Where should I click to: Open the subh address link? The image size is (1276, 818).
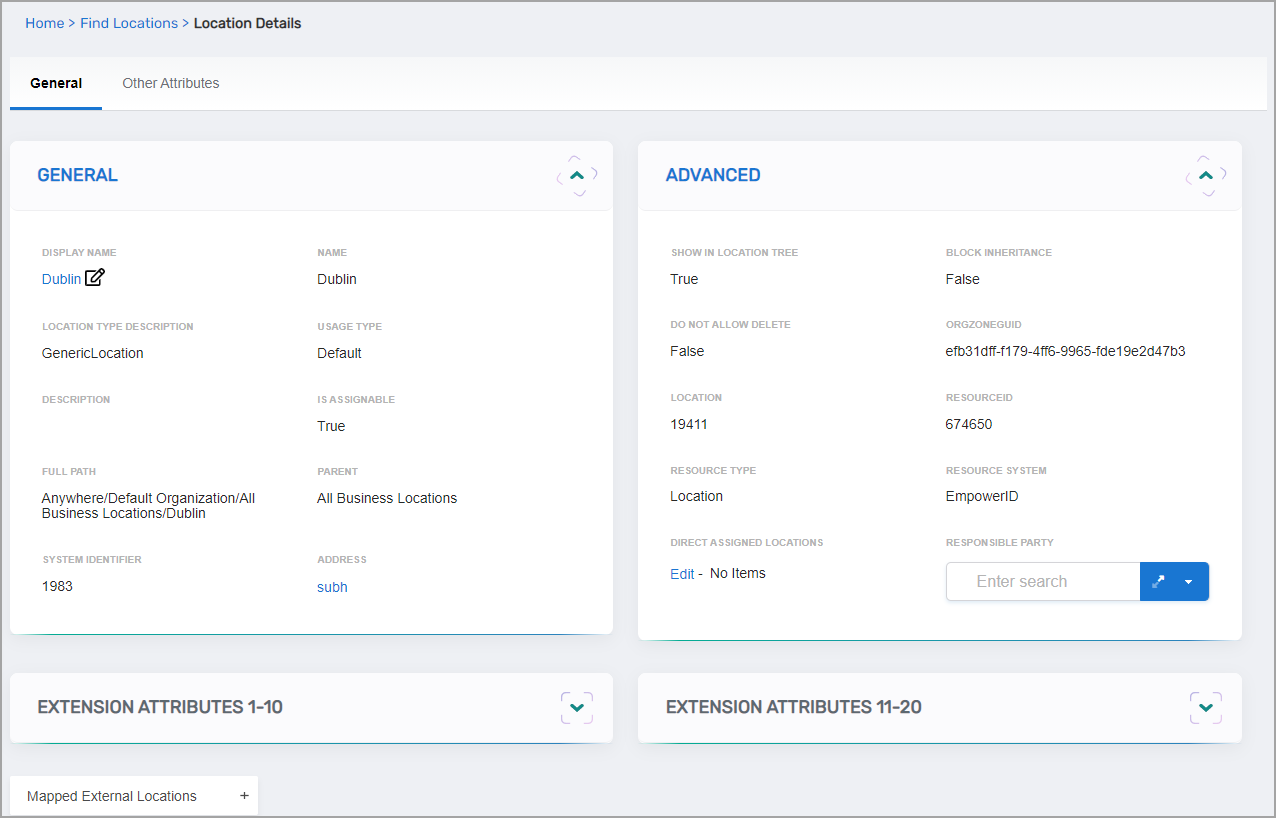click(332, 587)
